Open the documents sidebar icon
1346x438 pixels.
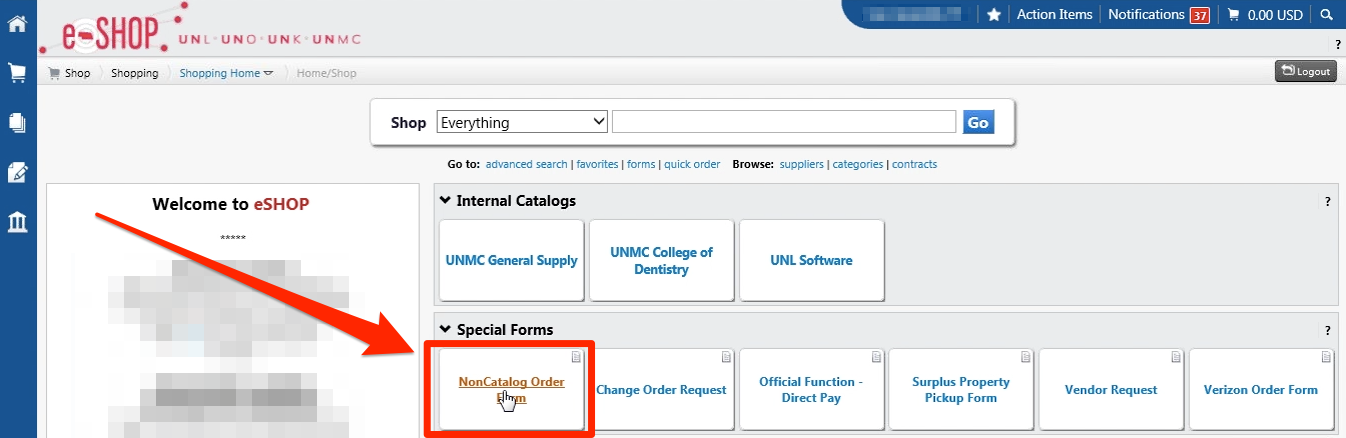click(17, 123)
